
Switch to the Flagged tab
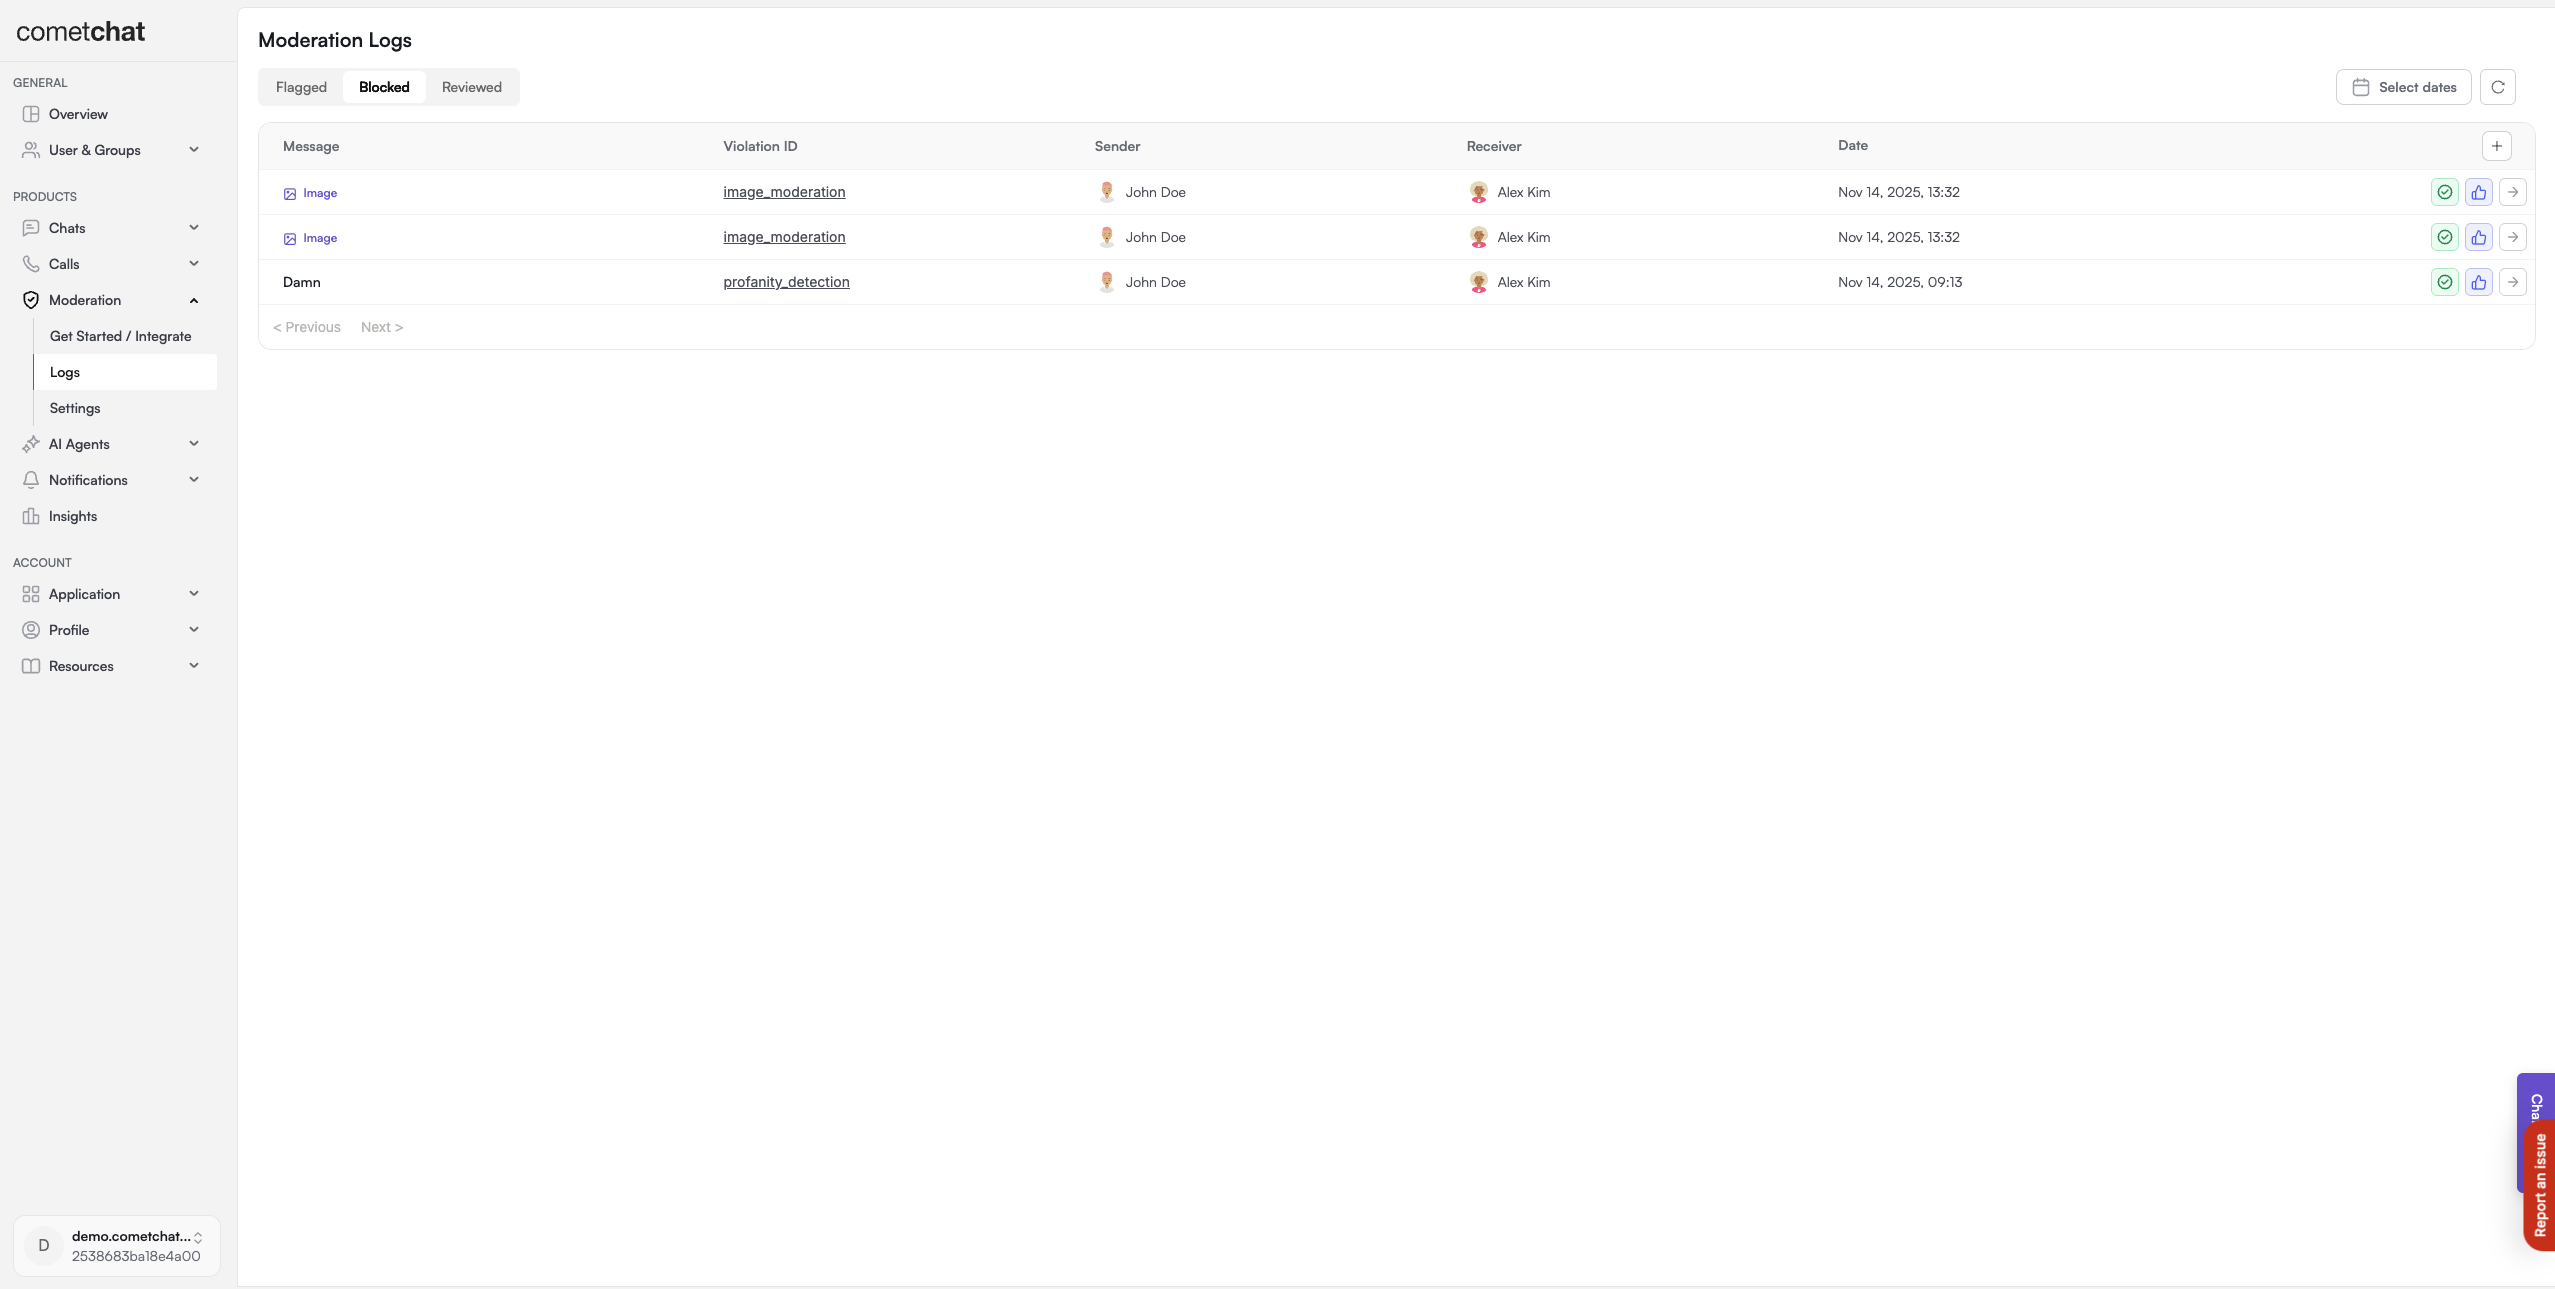[301, 87]
